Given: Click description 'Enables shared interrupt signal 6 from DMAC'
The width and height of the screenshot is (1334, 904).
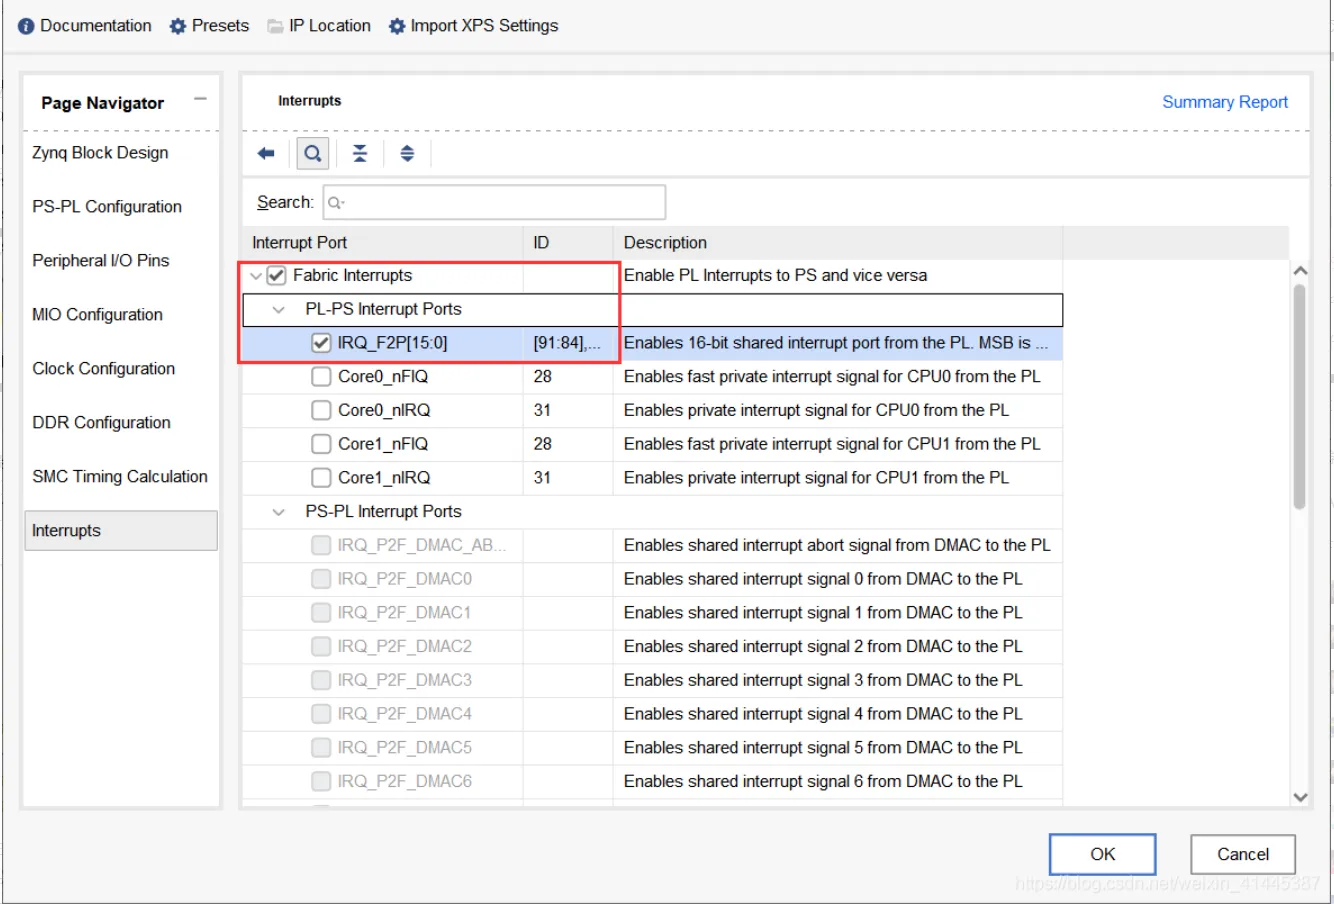Looking at the screenshot, I should click(823, 781).
